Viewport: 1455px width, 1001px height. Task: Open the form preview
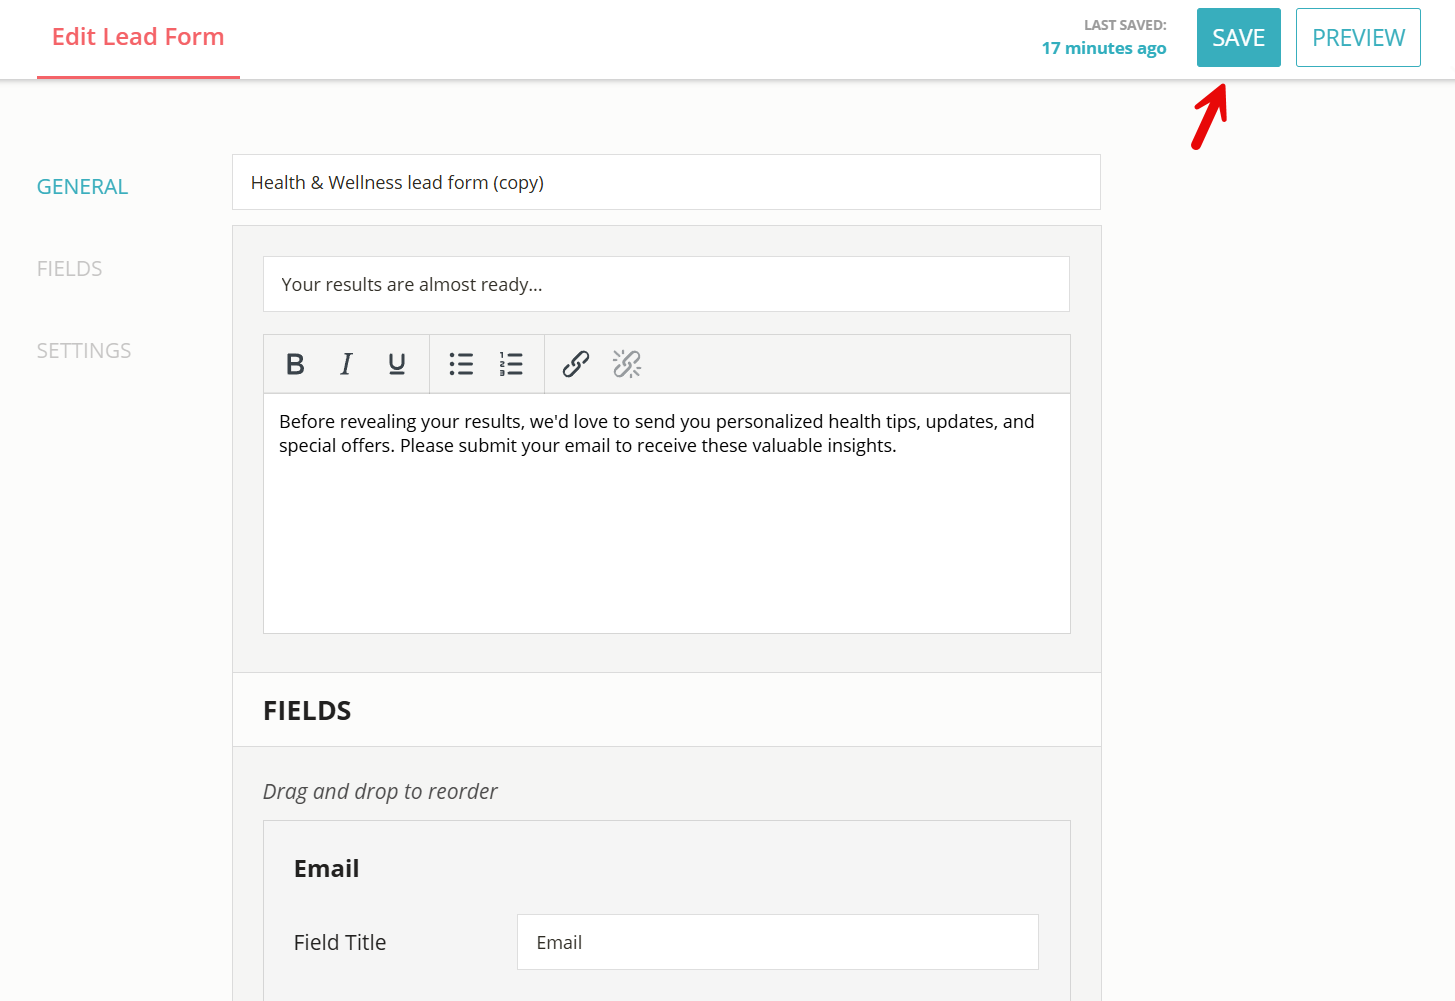pos(1358,38)
